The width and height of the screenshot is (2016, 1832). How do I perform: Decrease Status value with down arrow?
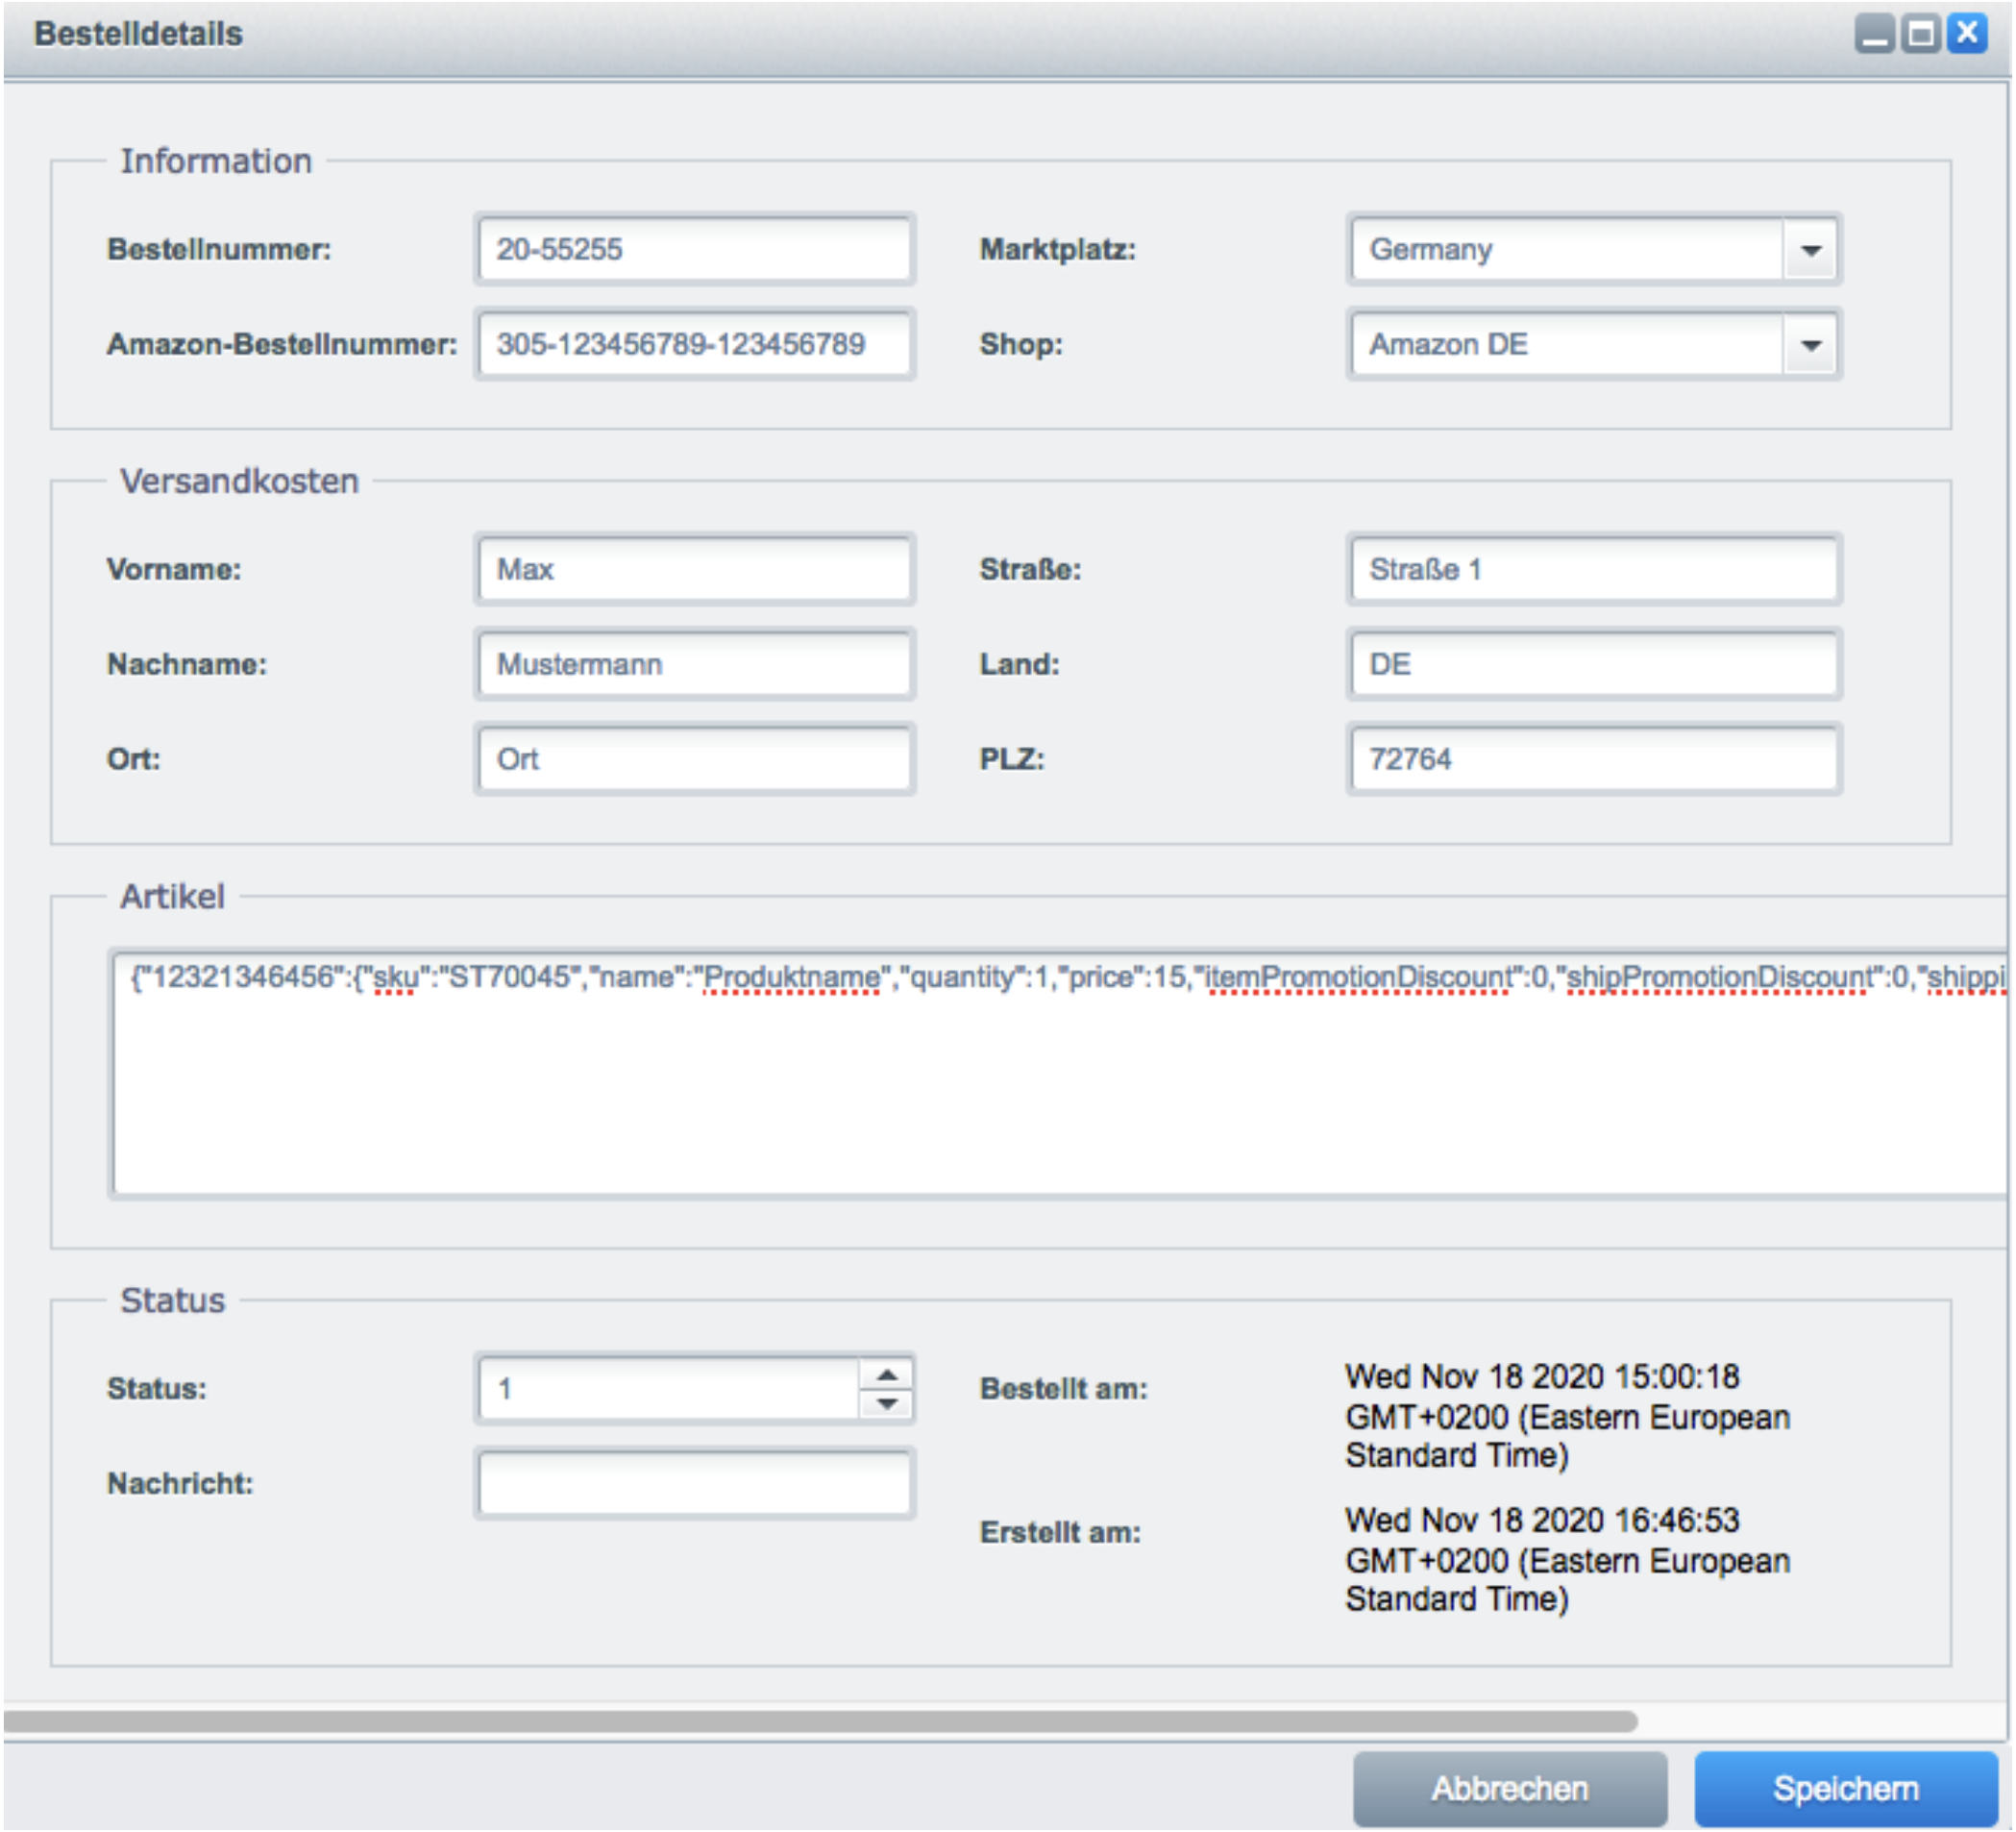click(x=886, y=1403)
